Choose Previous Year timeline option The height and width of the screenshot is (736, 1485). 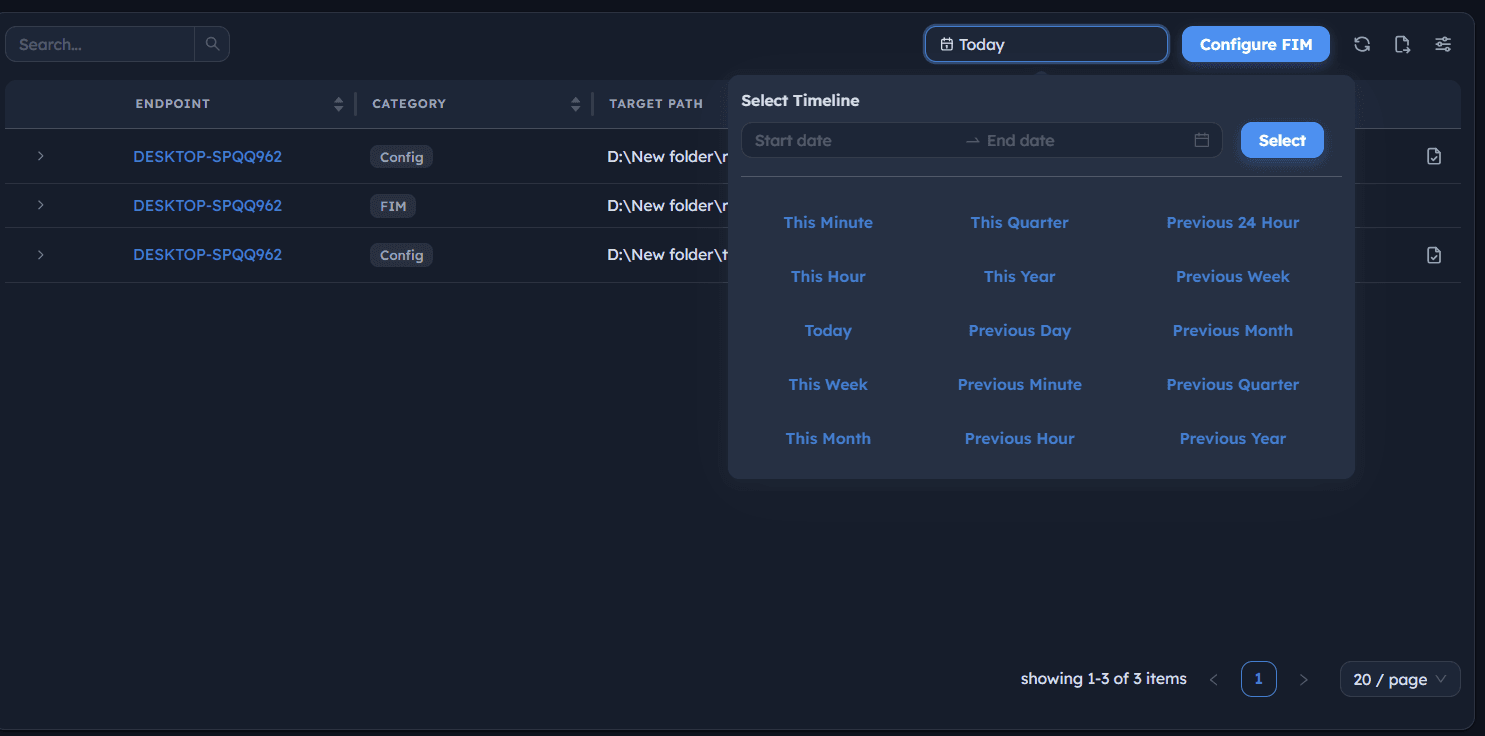1232,438
